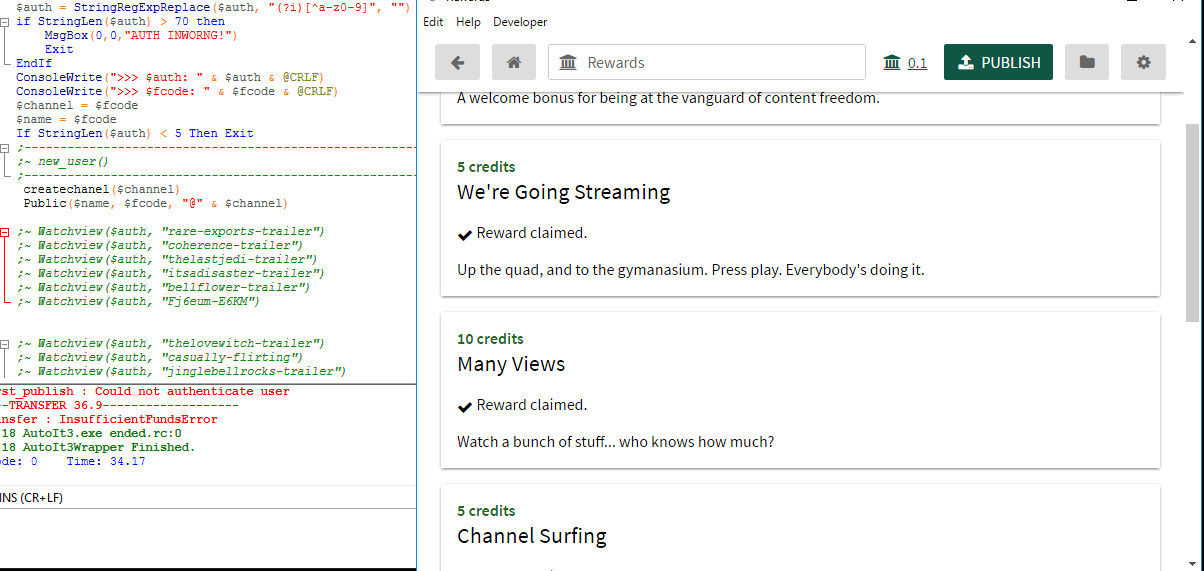Click the MsgBox AUTH INWORNG line
Image resolution: width=1204 pixels, height=571 pixels.
(x=140, y=35)
